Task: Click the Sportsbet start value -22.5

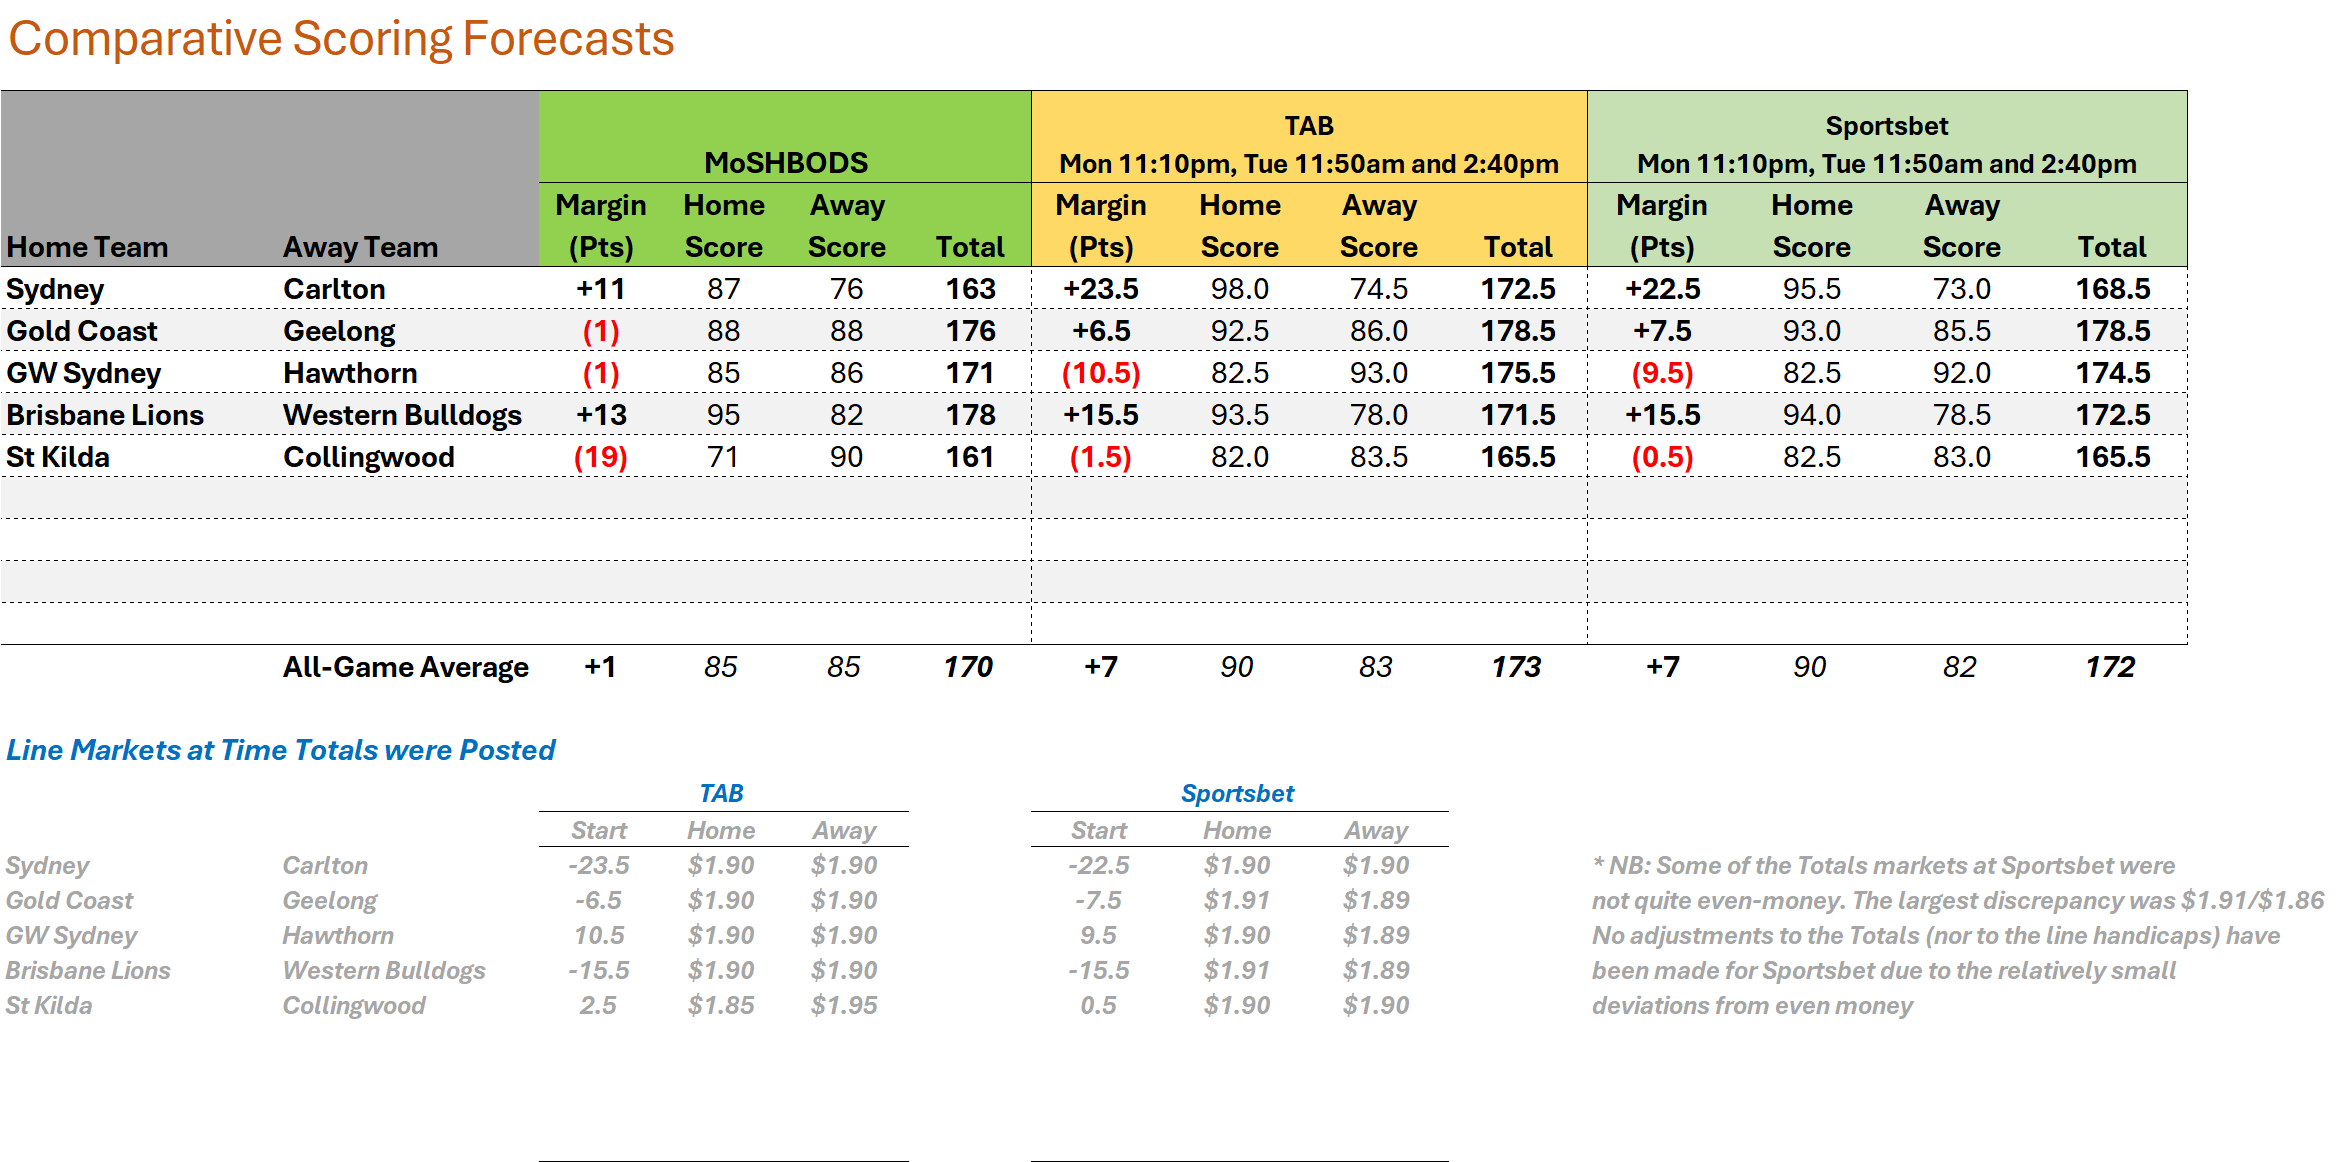Action: click(1098, 865)
